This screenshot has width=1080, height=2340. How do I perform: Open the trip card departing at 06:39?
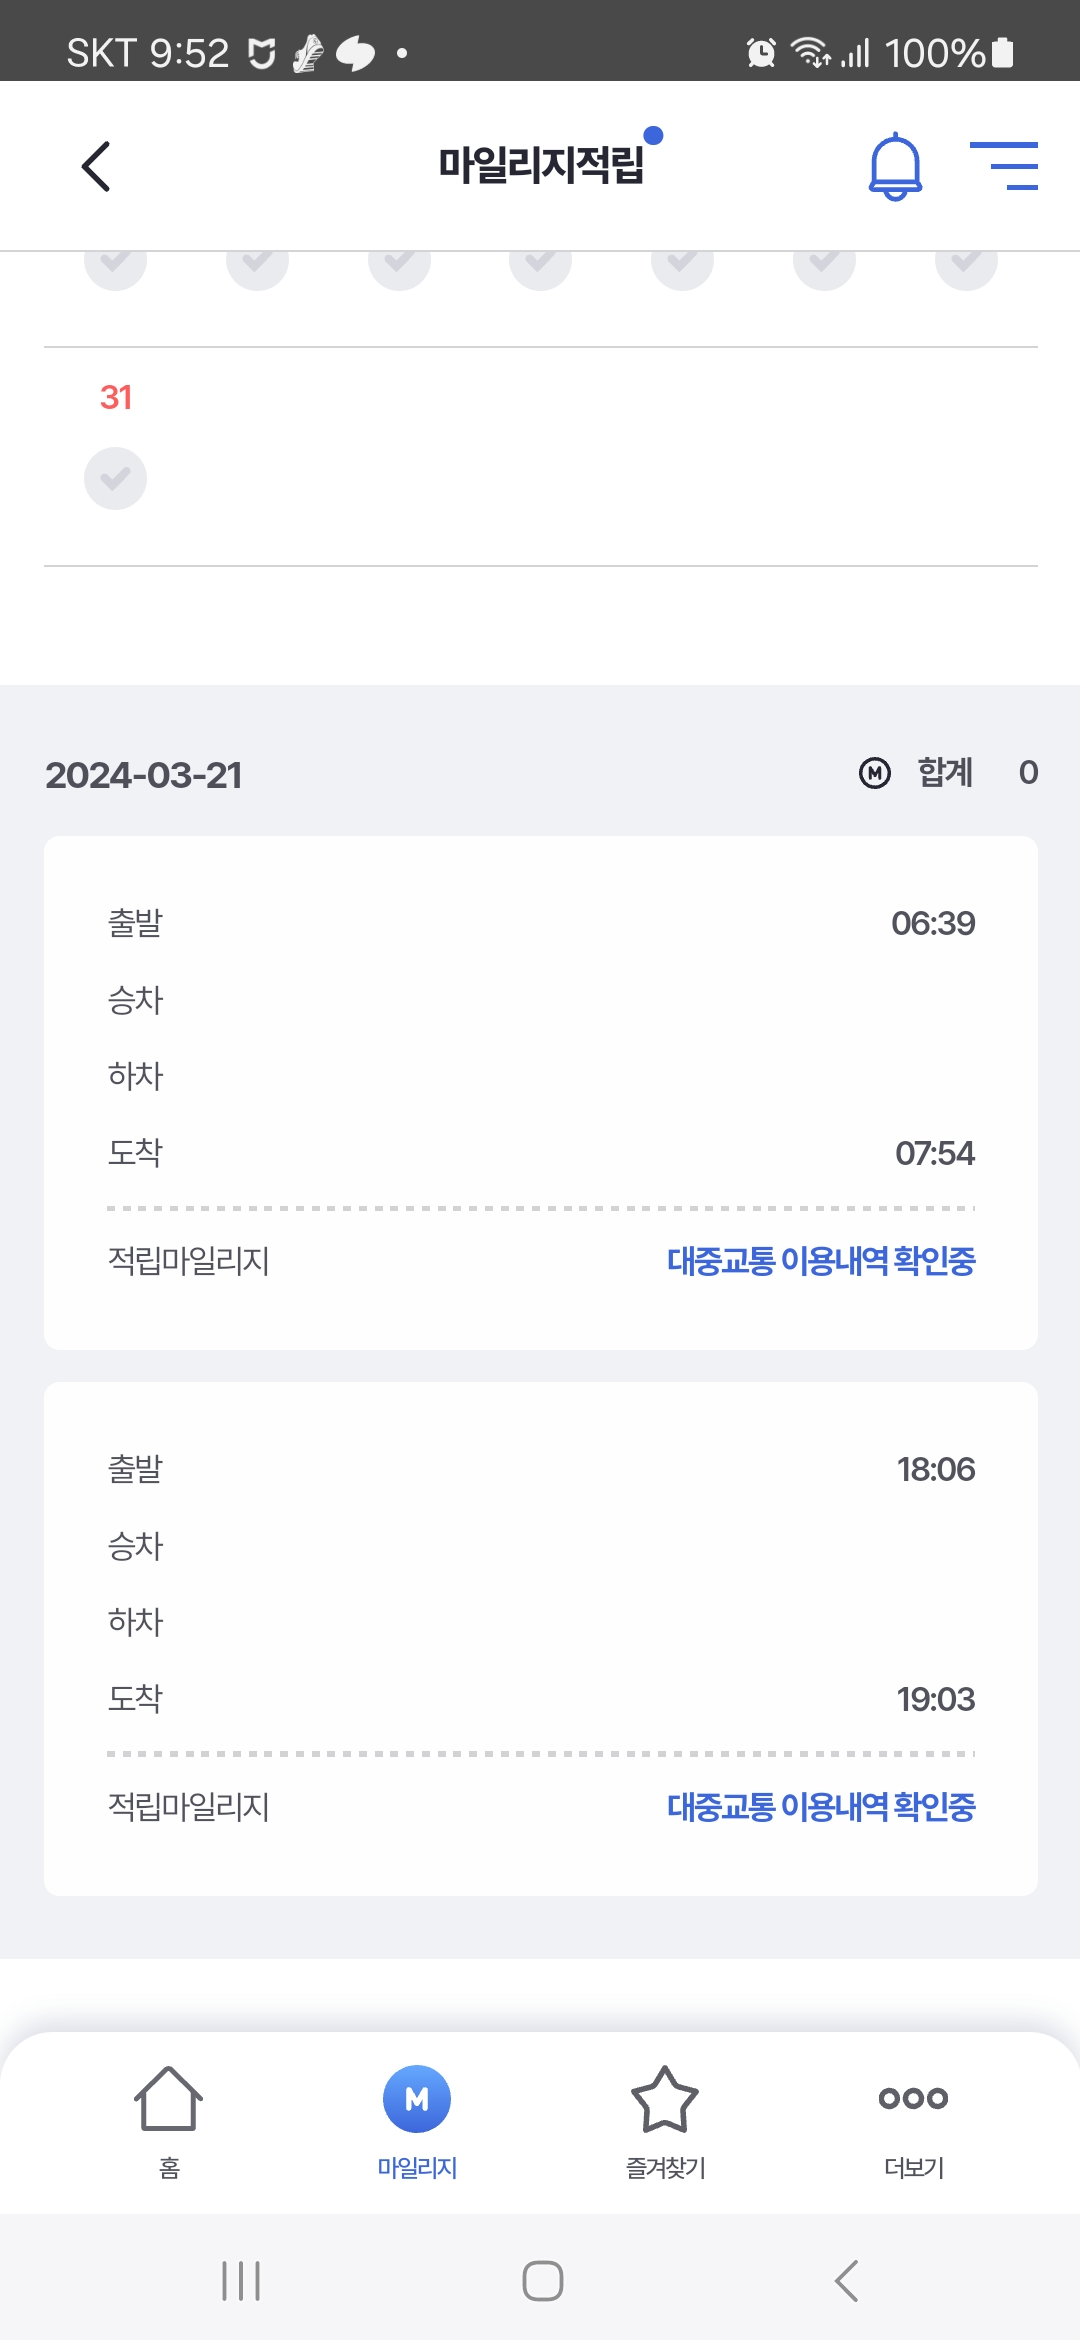pyautogui.click(x=540, y=1040)
